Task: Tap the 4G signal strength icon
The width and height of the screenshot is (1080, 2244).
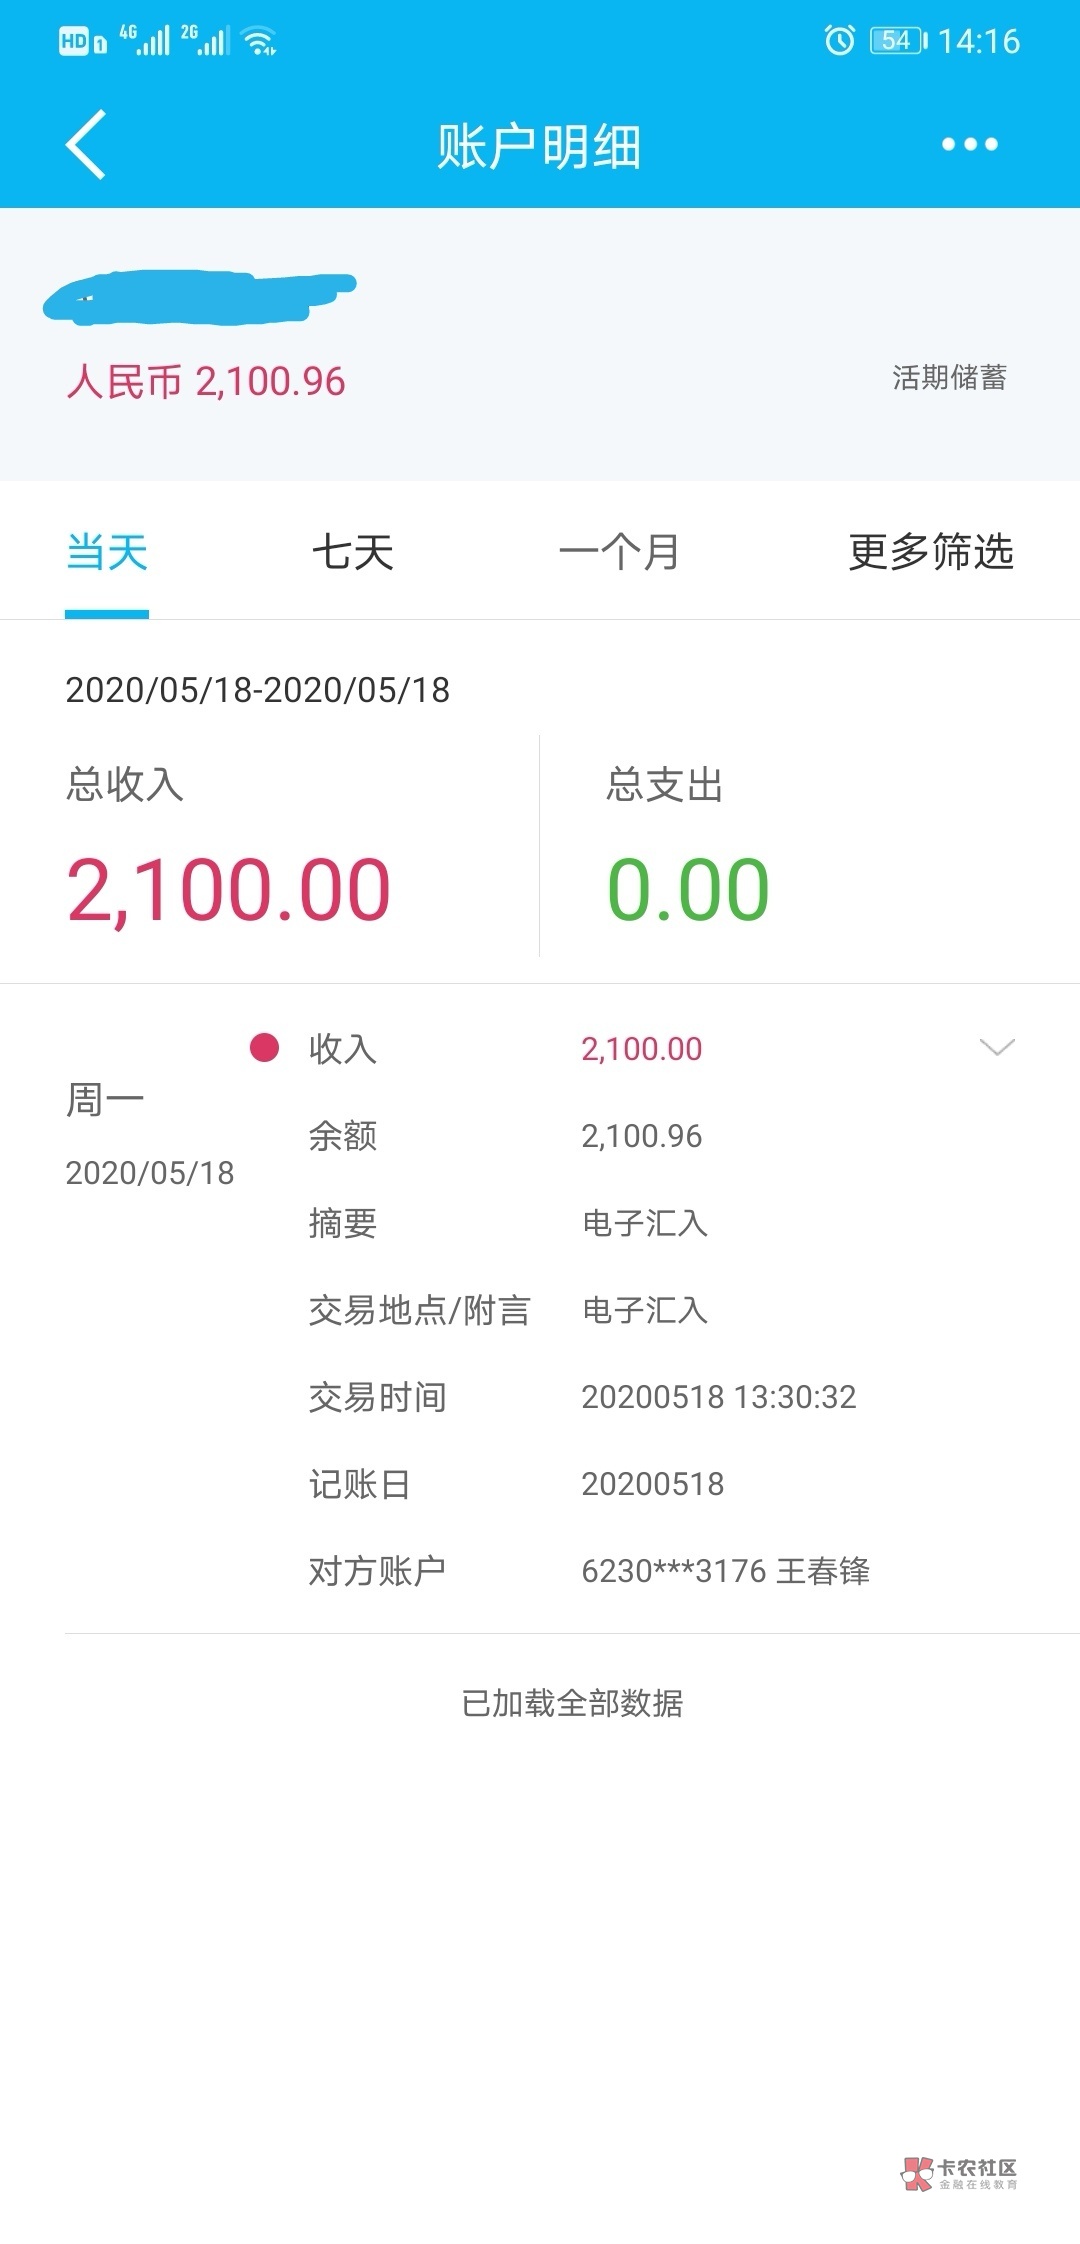Action: tap(144, 40)
